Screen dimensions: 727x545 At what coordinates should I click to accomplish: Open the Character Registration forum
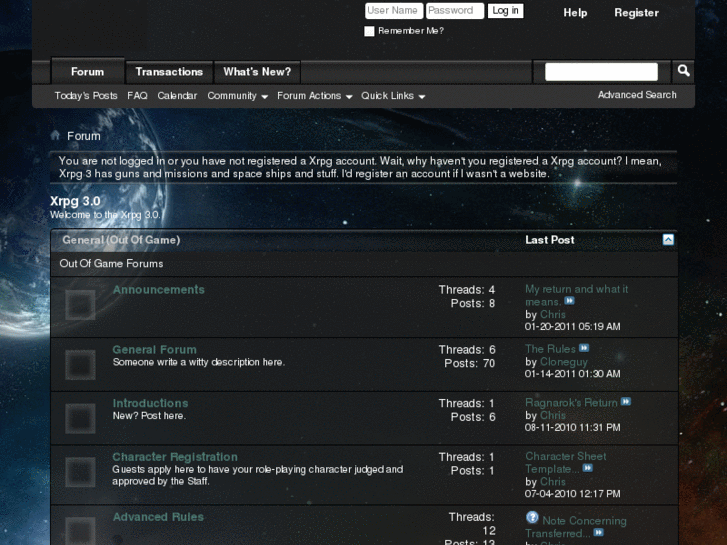pyautogui.click(x=175, y=456)
